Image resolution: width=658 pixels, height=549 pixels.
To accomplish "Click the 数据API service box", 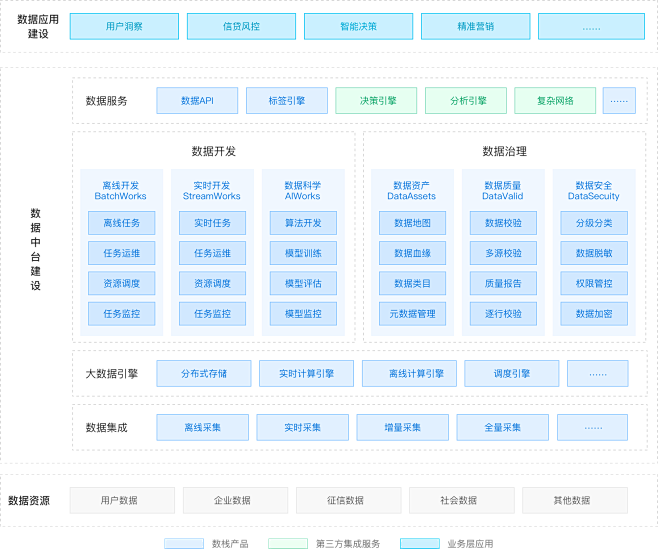I will [197, 101].
